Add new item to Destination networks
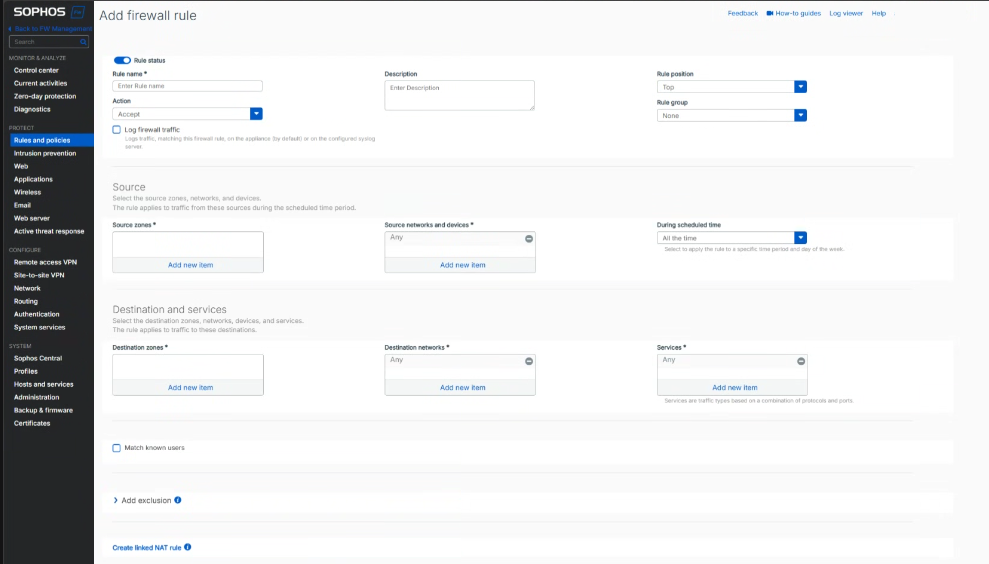The height and width of the screenshot is (564, 989). [x=462, y=387]
